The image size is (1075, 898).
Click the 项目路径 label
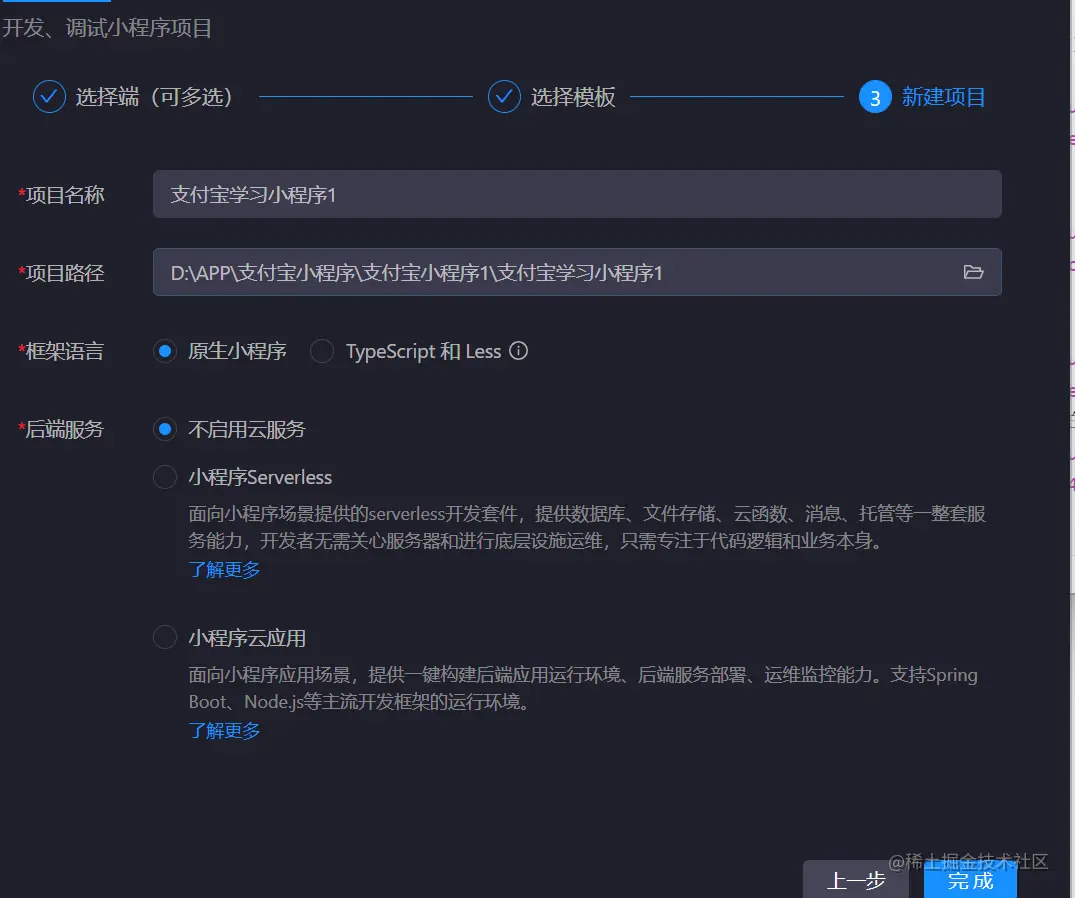tap(62, 273)
